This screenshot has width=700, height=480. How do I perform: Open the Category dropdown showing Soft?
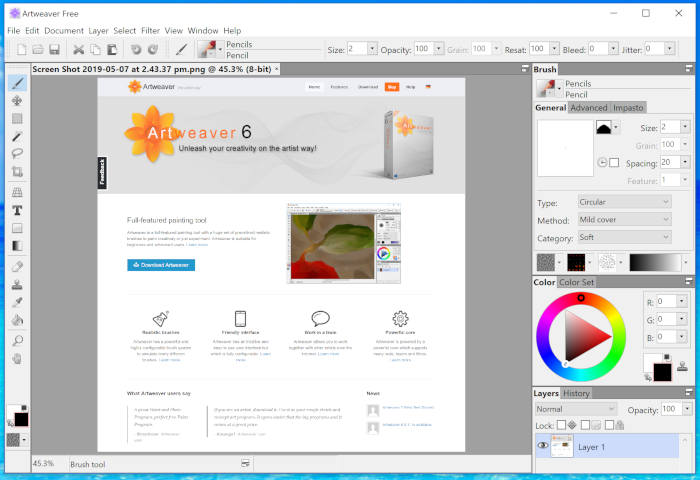point(624,237)
